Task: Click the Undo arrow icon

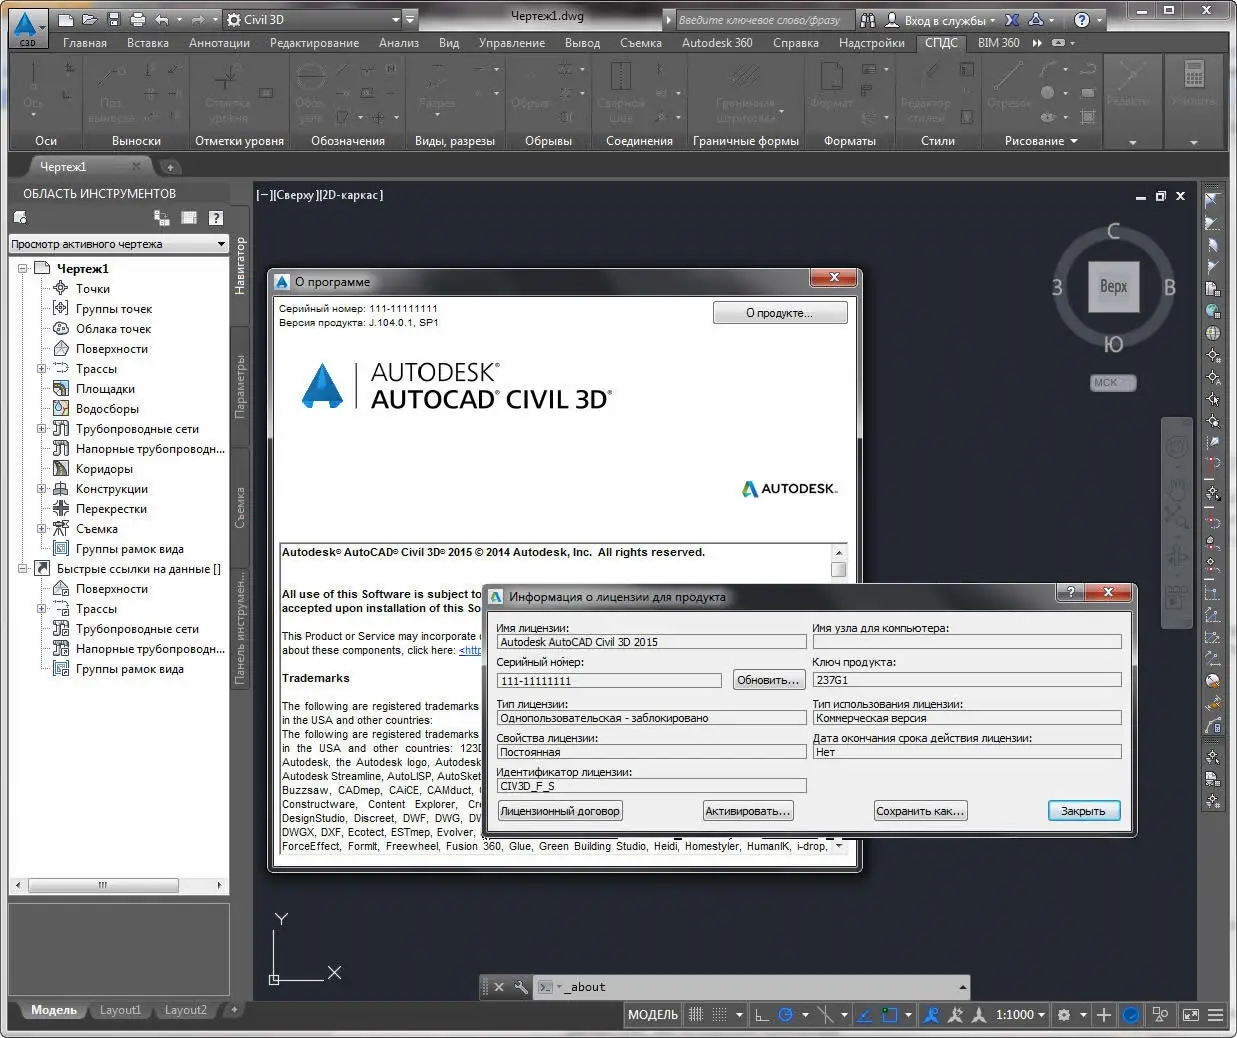Action: pyautogui.click(x=162, y=20)
